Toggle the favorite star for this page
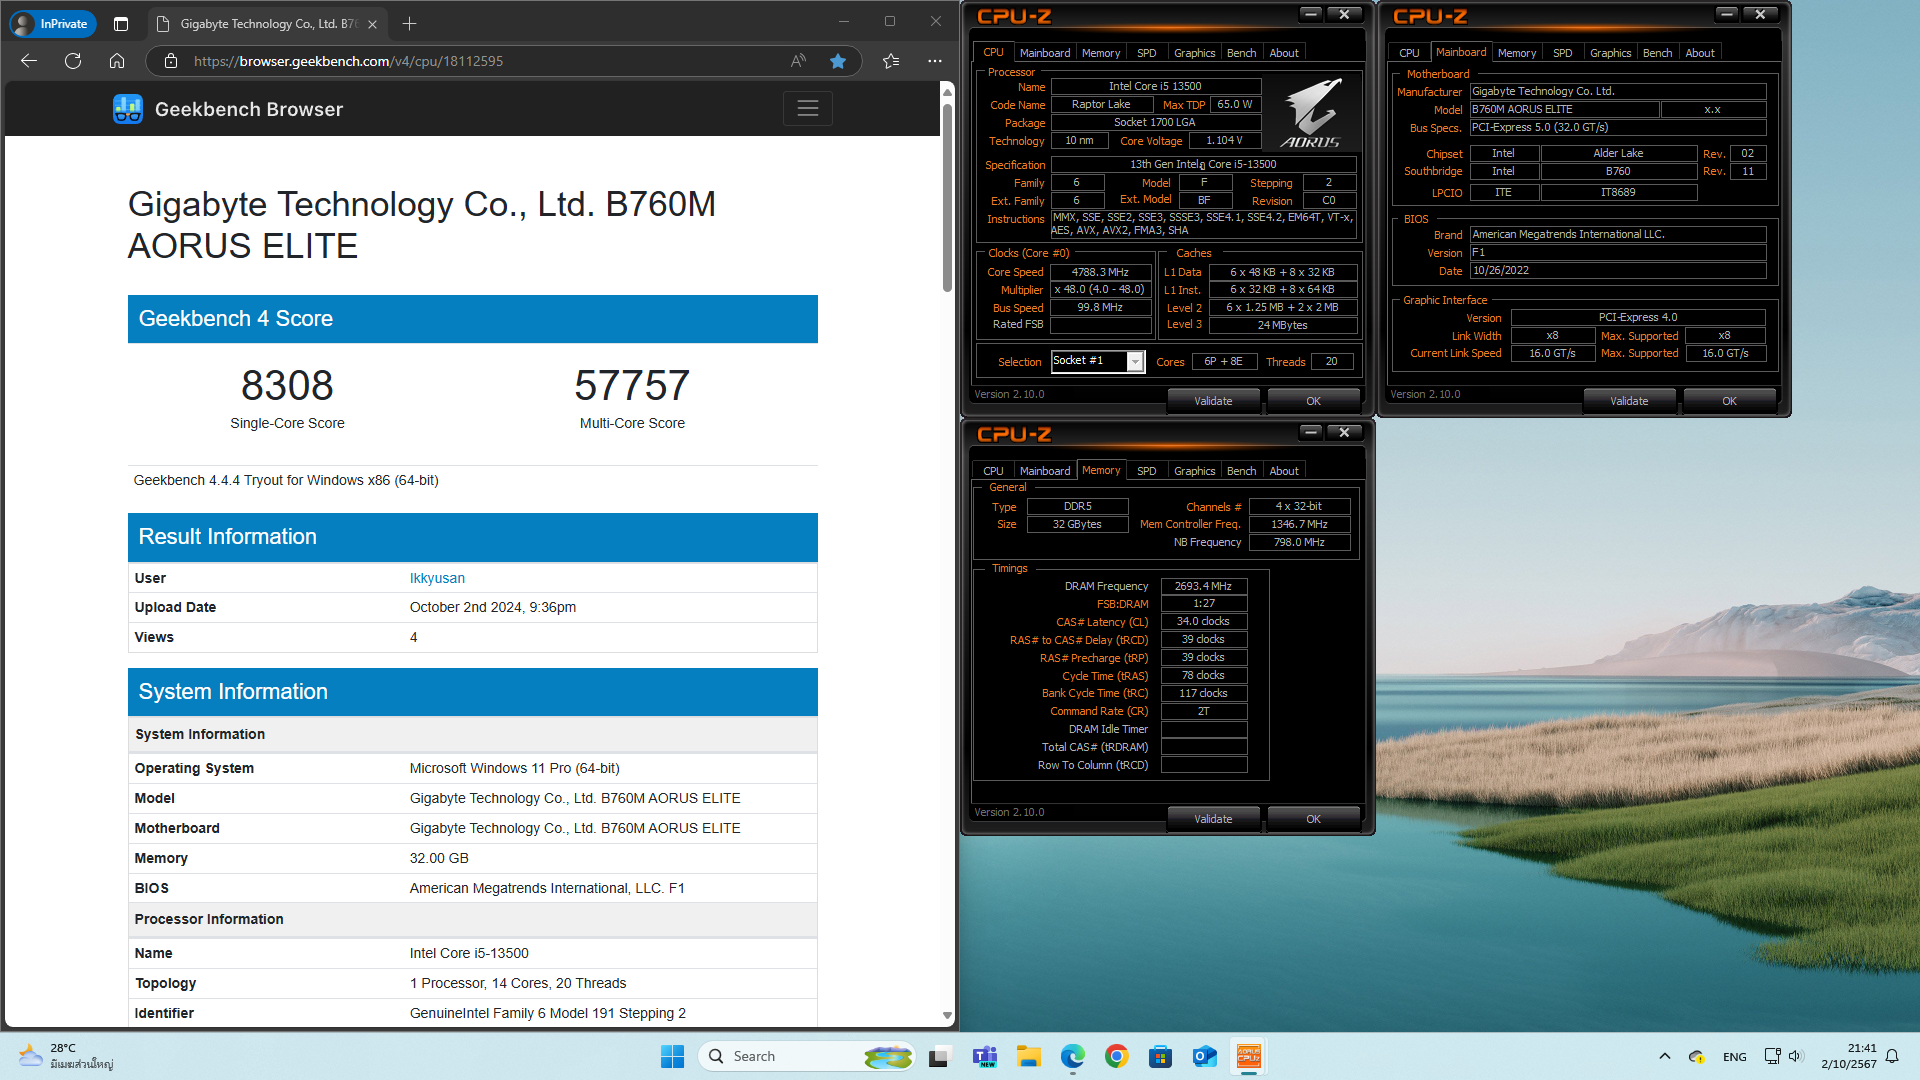This screenshot has width=1920, height=1080. point(838,61)
